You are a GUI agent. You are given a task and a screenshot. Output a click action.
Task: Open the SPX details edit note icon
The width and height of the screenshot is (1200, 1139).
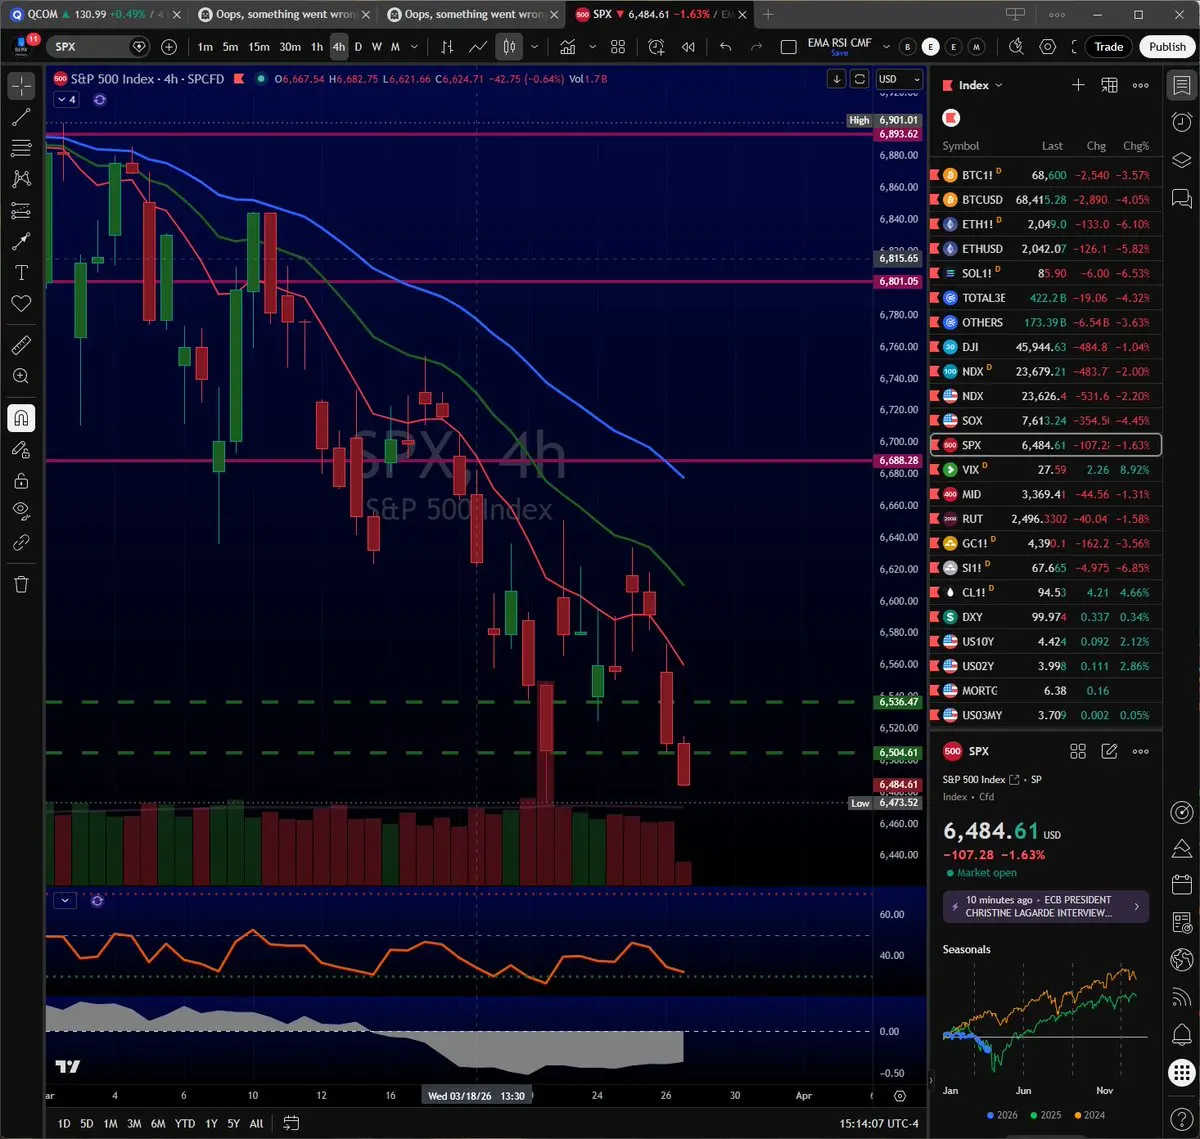(1109, 751)
